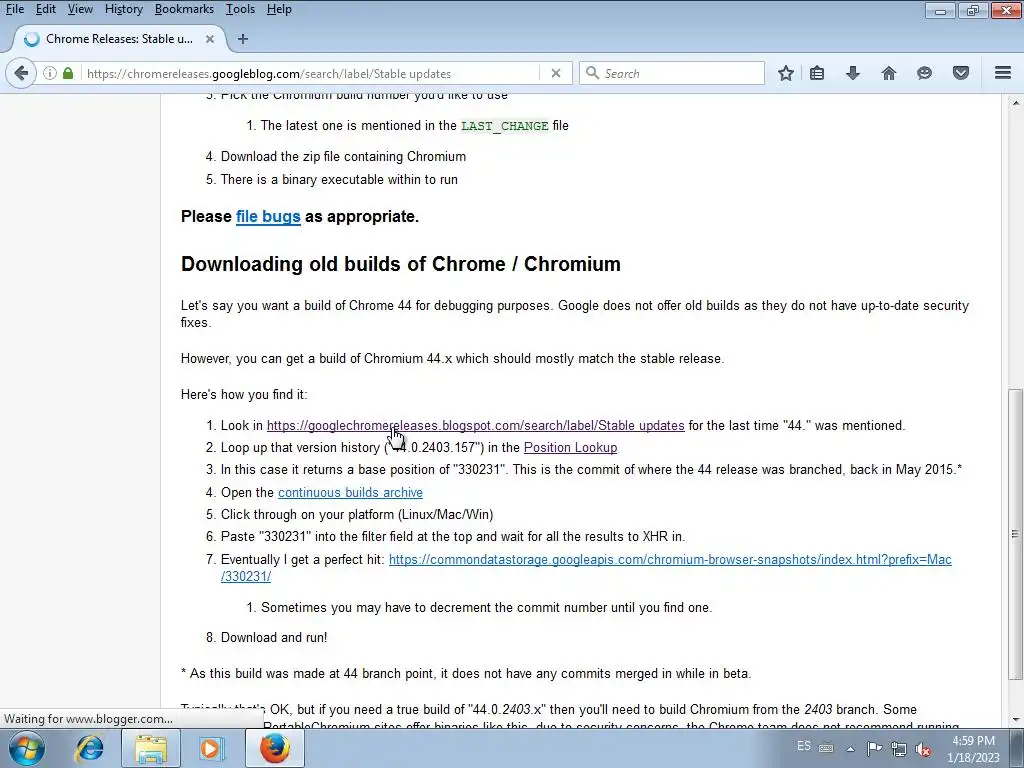Click the keyboard tray icon

pos(826,748)
